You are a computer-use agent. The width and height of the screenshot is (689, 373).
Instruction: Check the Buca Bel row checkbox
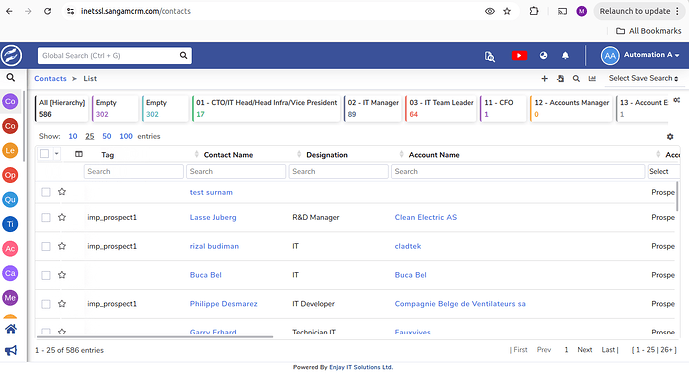(46, 275)
